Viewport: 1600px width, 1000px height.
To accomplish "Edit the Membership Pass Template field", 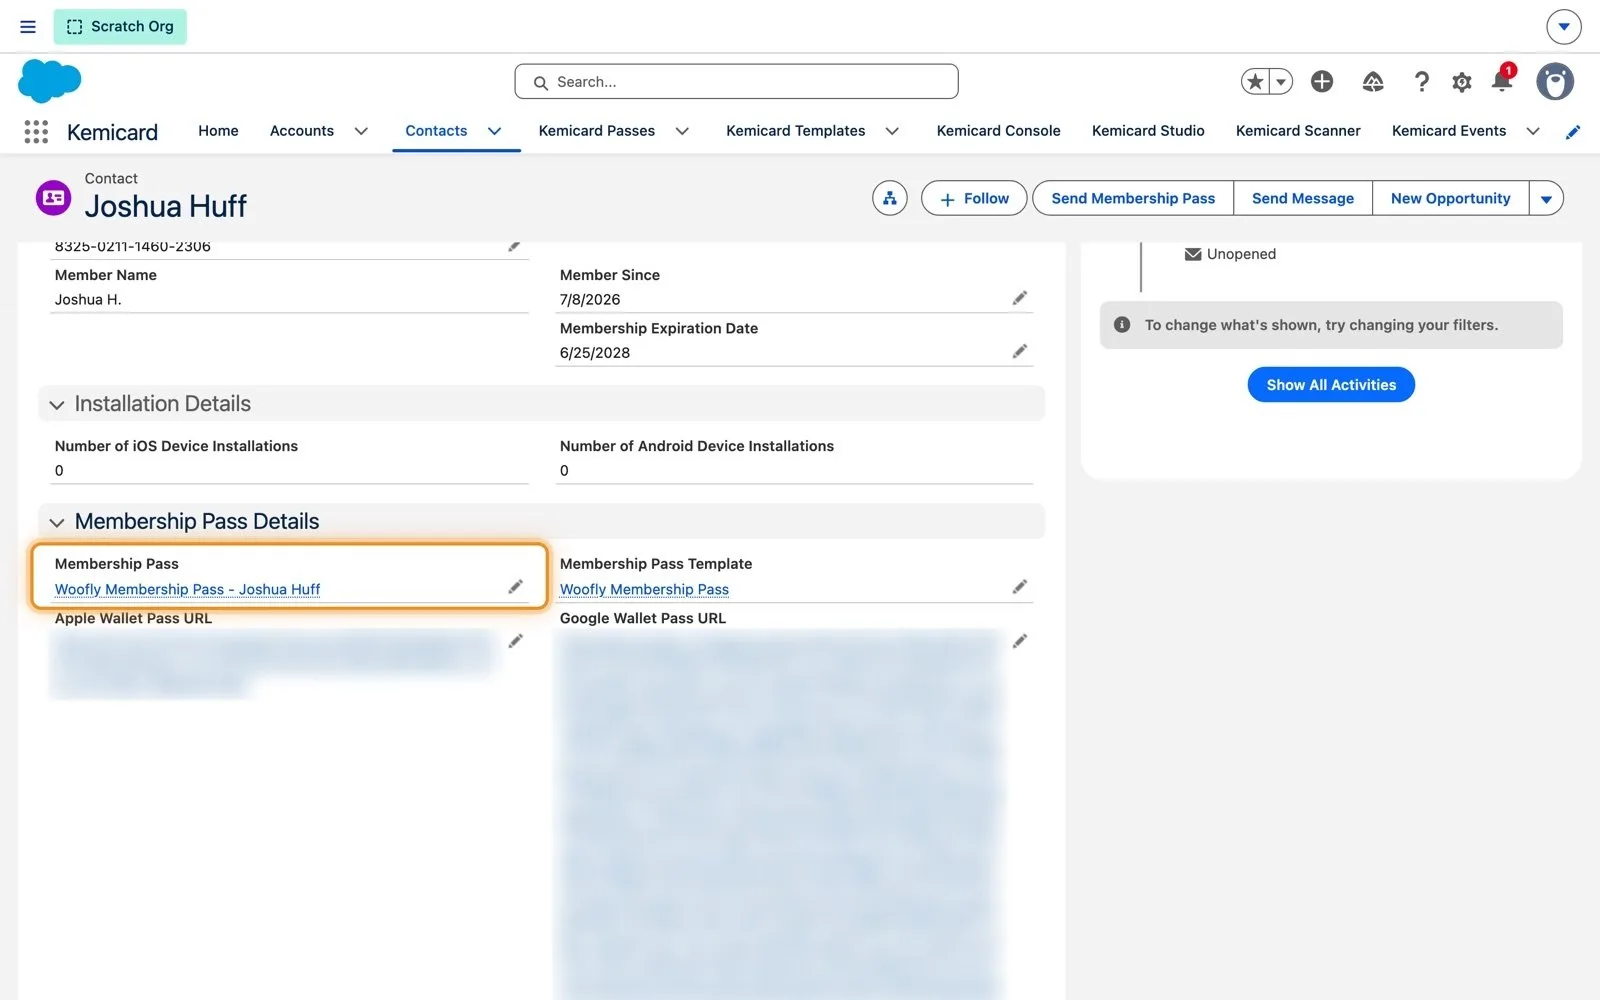I will (x=1019, y=587).
